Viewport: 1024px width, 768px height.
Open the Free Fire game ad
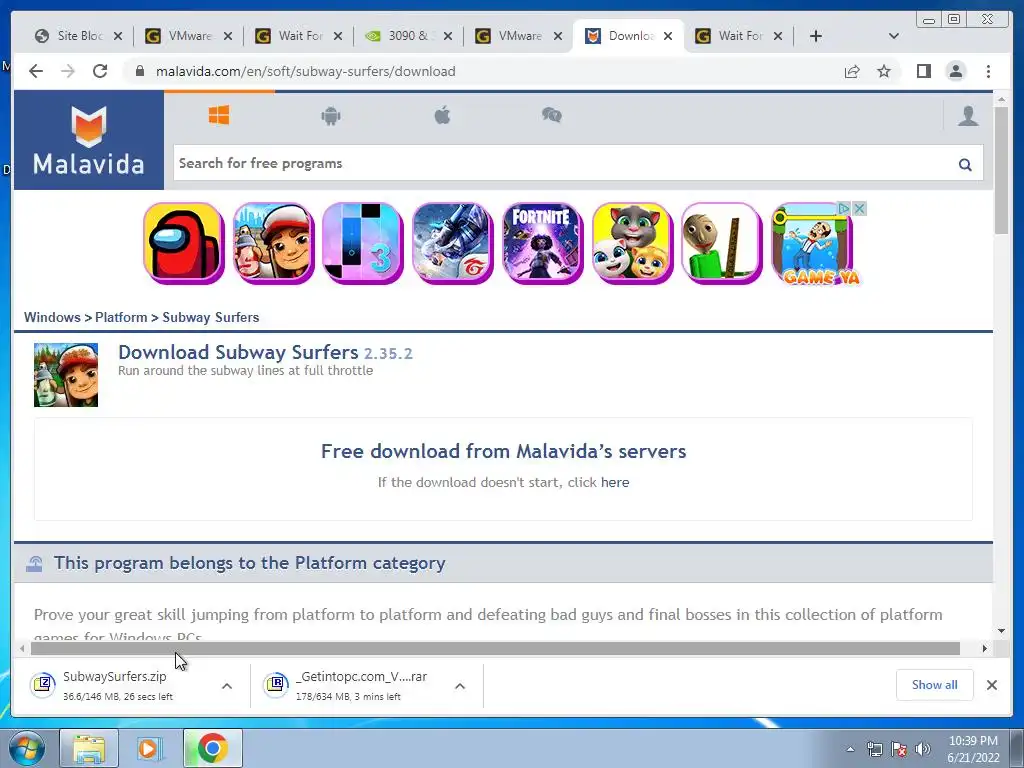(x=452, y=243)
